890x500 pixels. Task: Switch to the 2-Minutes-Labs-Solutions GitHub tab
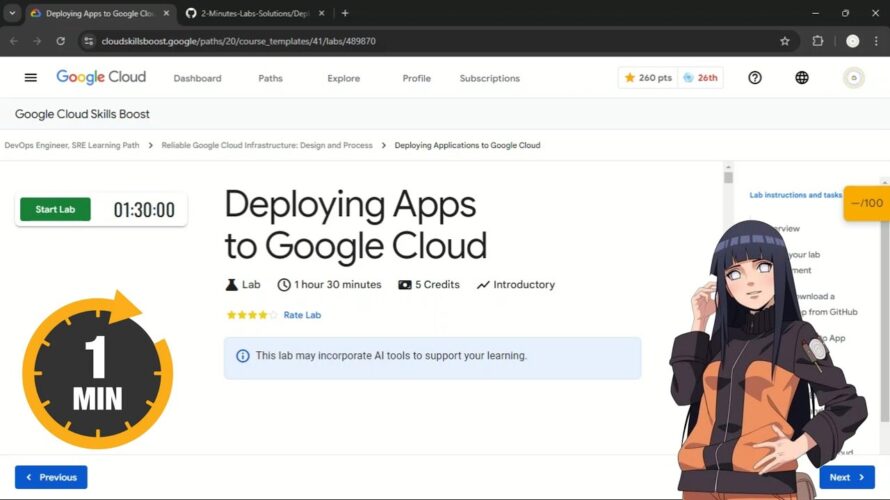click(x=255, y=13)
